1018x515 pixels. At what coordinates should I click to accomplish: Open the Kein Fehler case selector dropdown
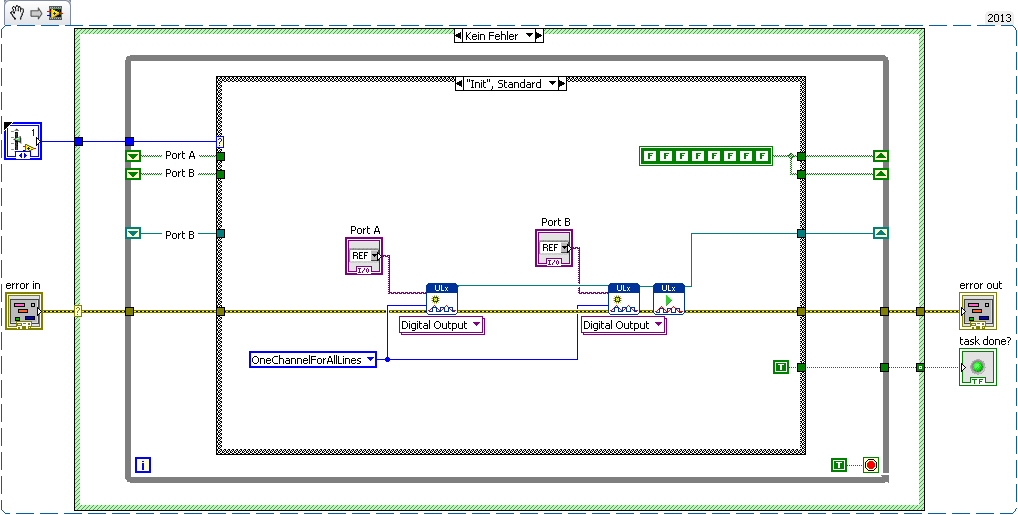tap(528, 36)
